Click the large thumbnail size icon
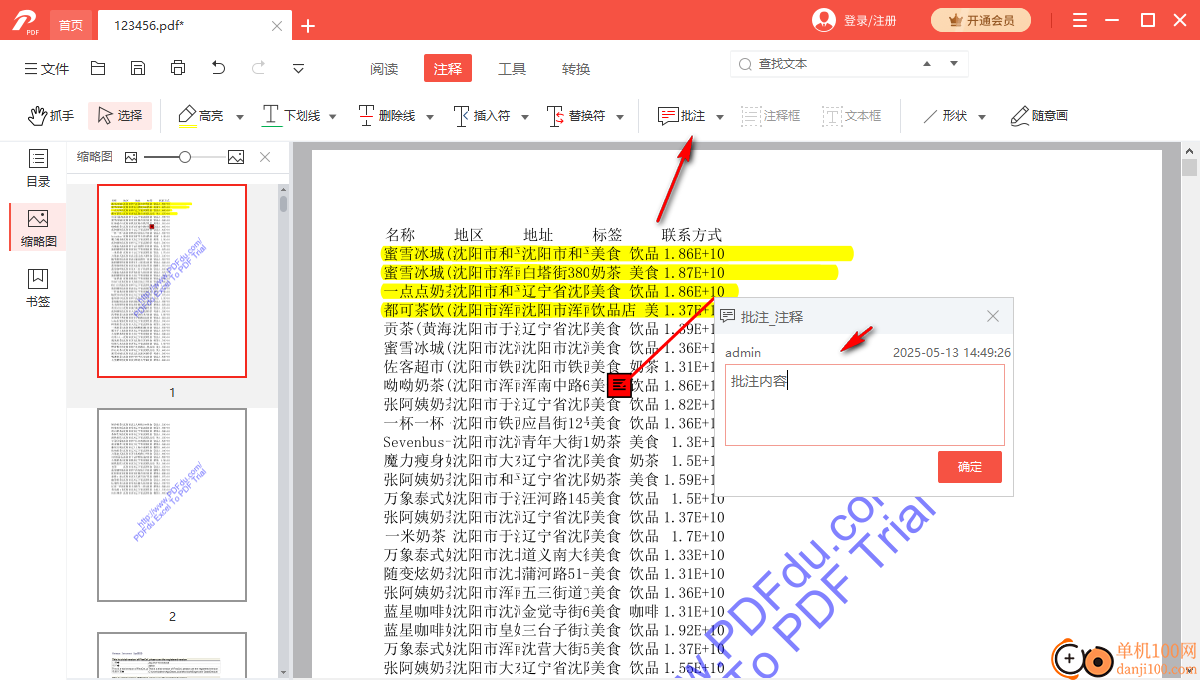The height and width of the screenshot is (680, 1200). pos(236,157)
